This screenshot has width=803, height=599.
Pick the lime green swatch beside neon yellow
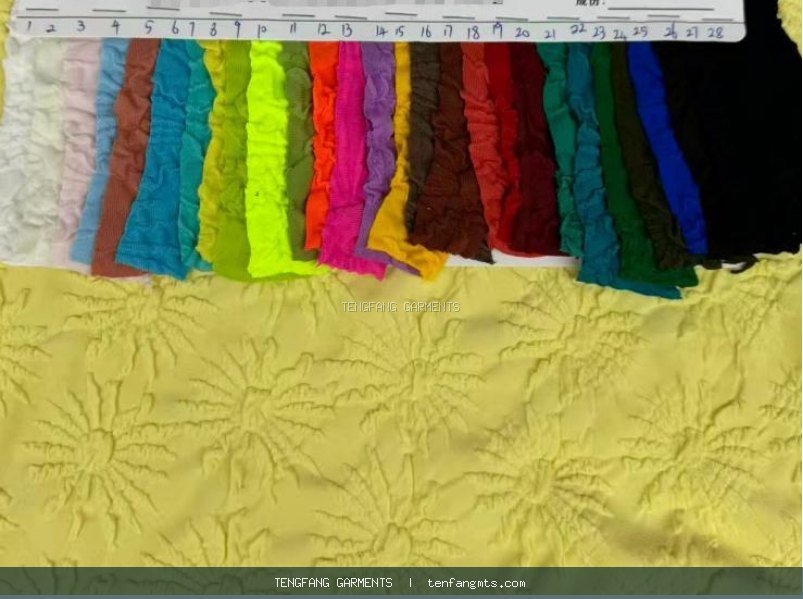point(233,164)
